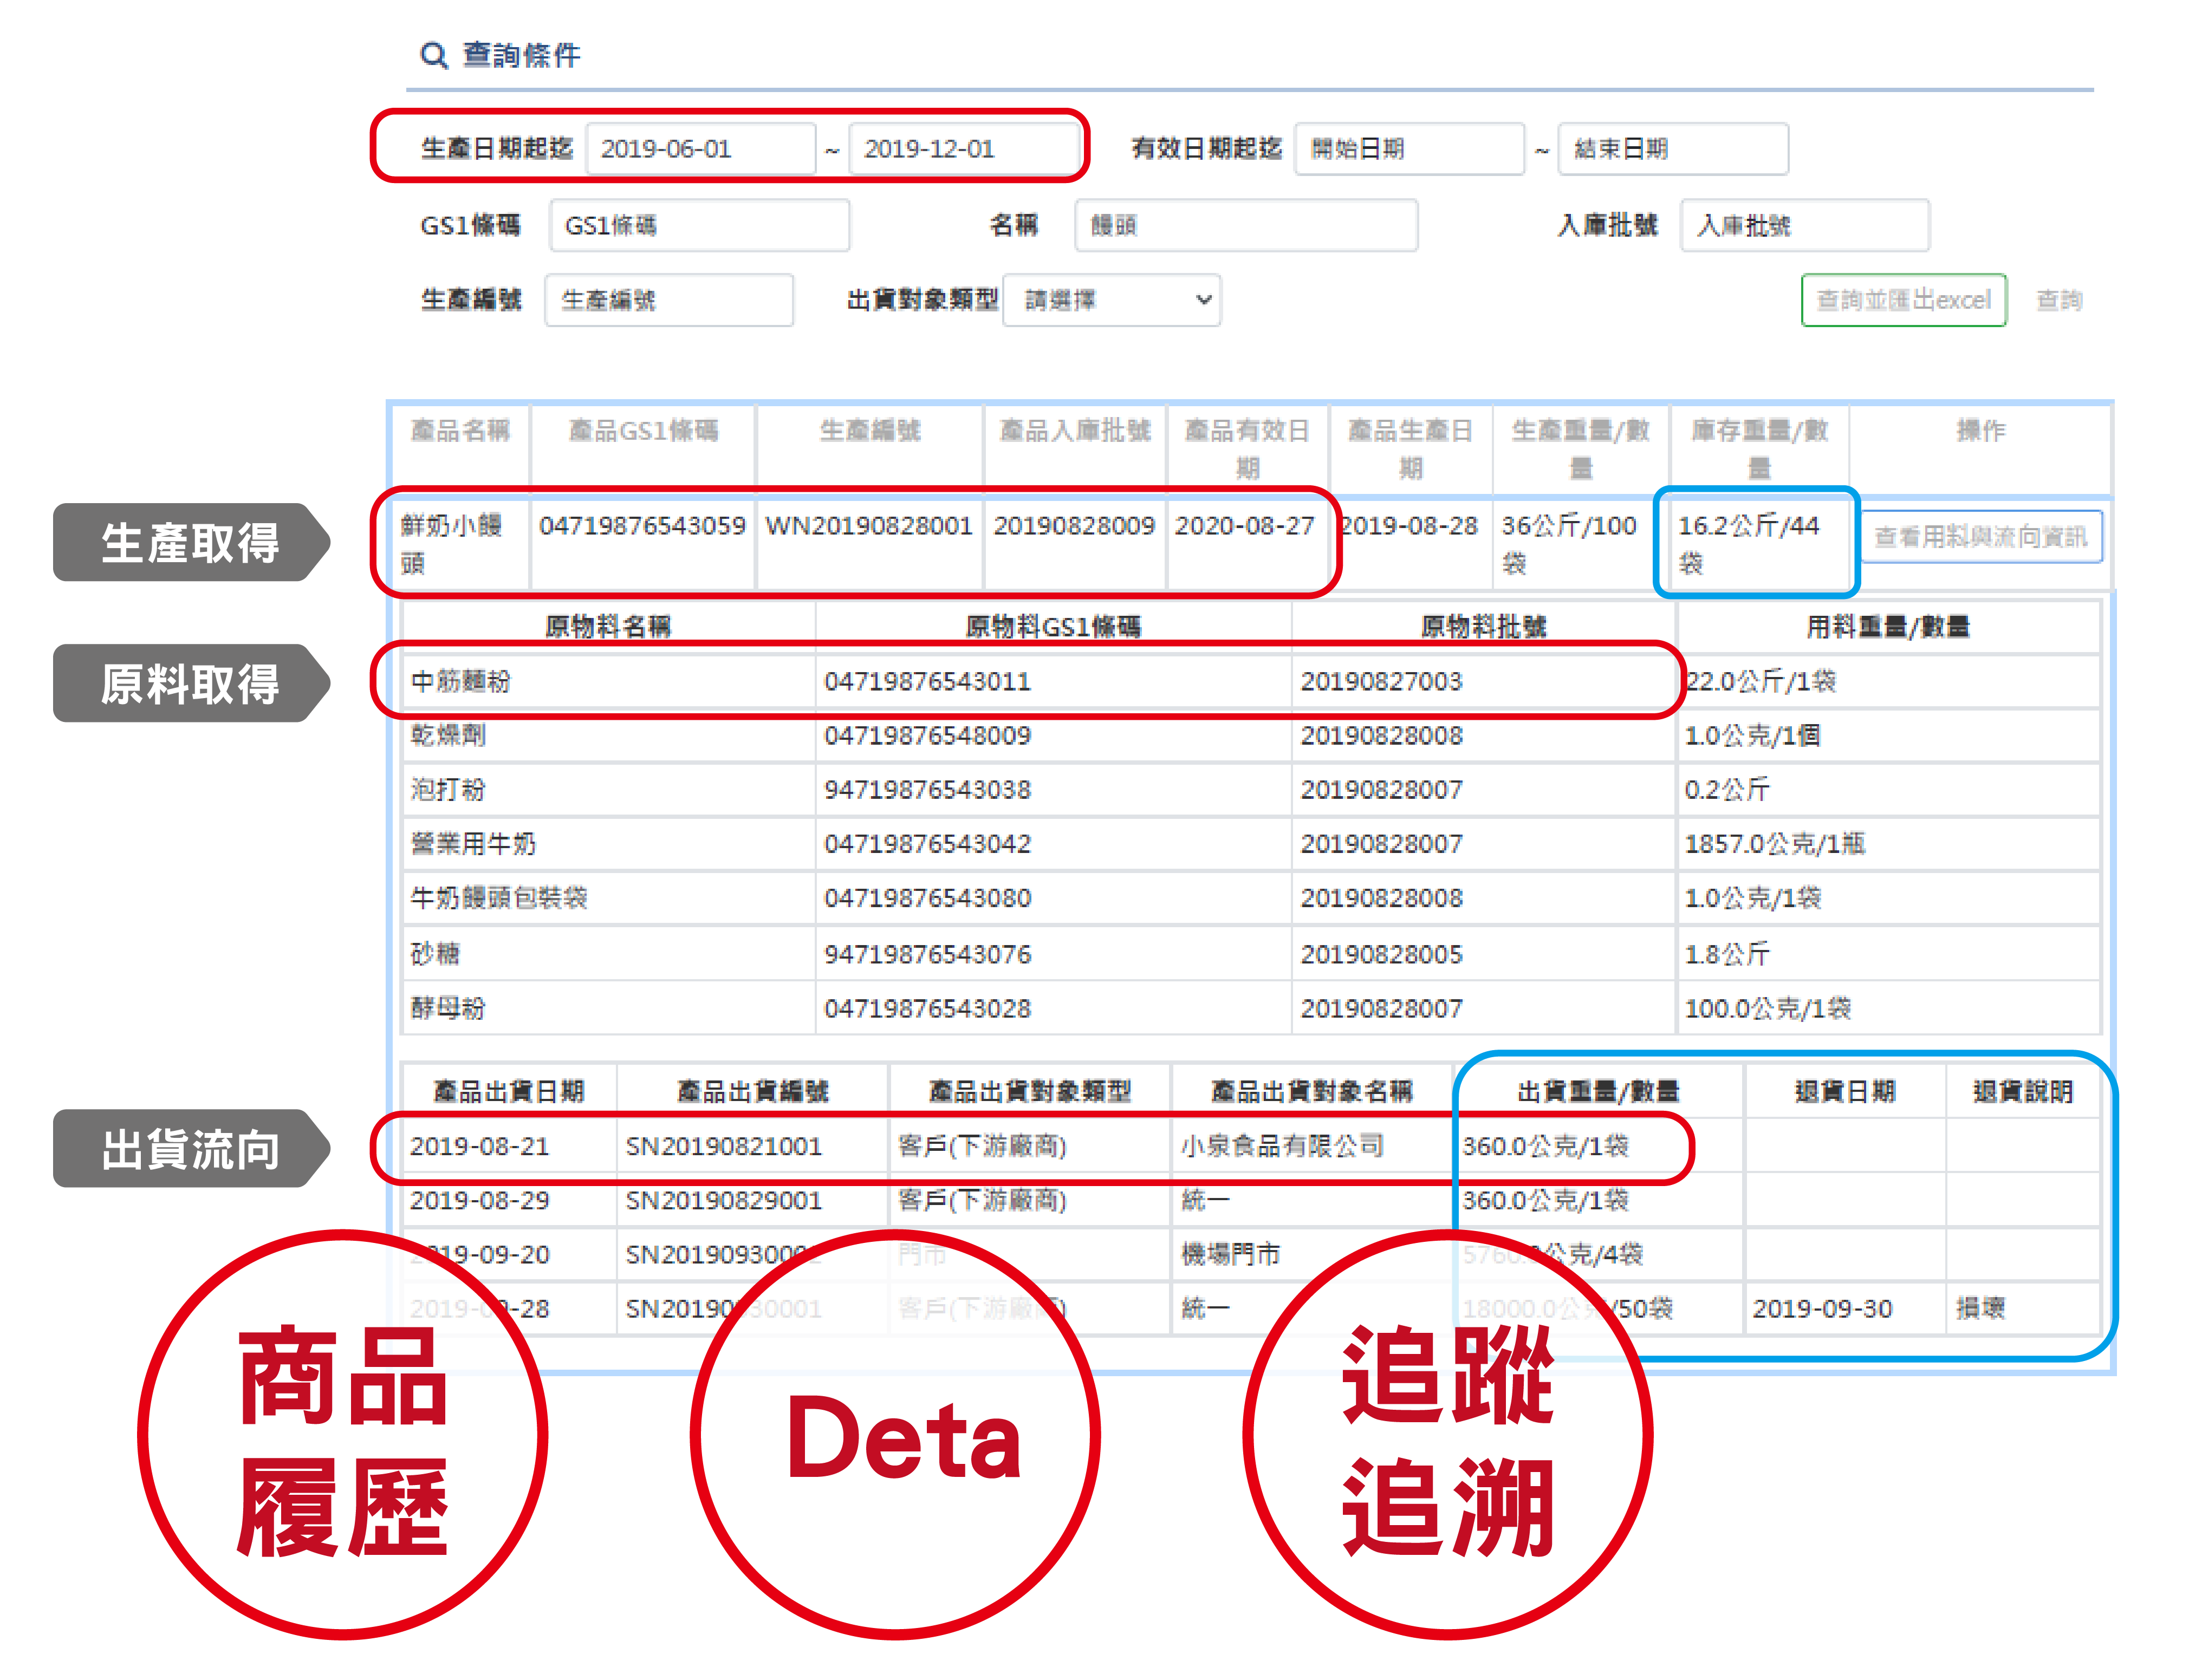Click the 查詢 button

coord(2058,300)
